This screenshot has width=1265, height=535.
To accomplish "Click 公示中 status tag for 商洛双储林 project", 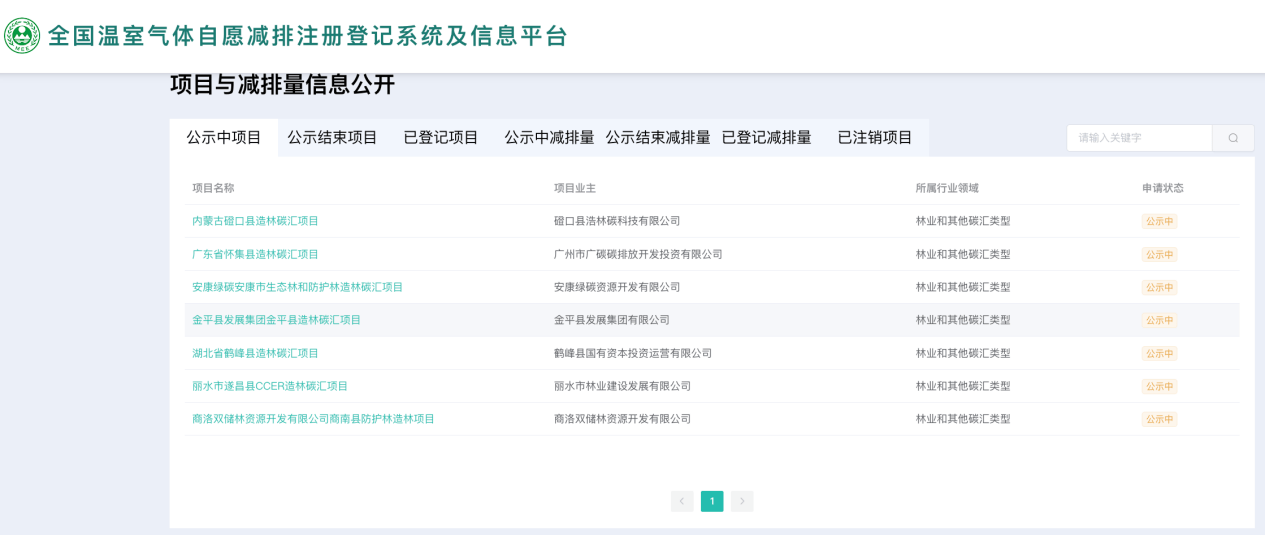I will tap(1159, 419).
